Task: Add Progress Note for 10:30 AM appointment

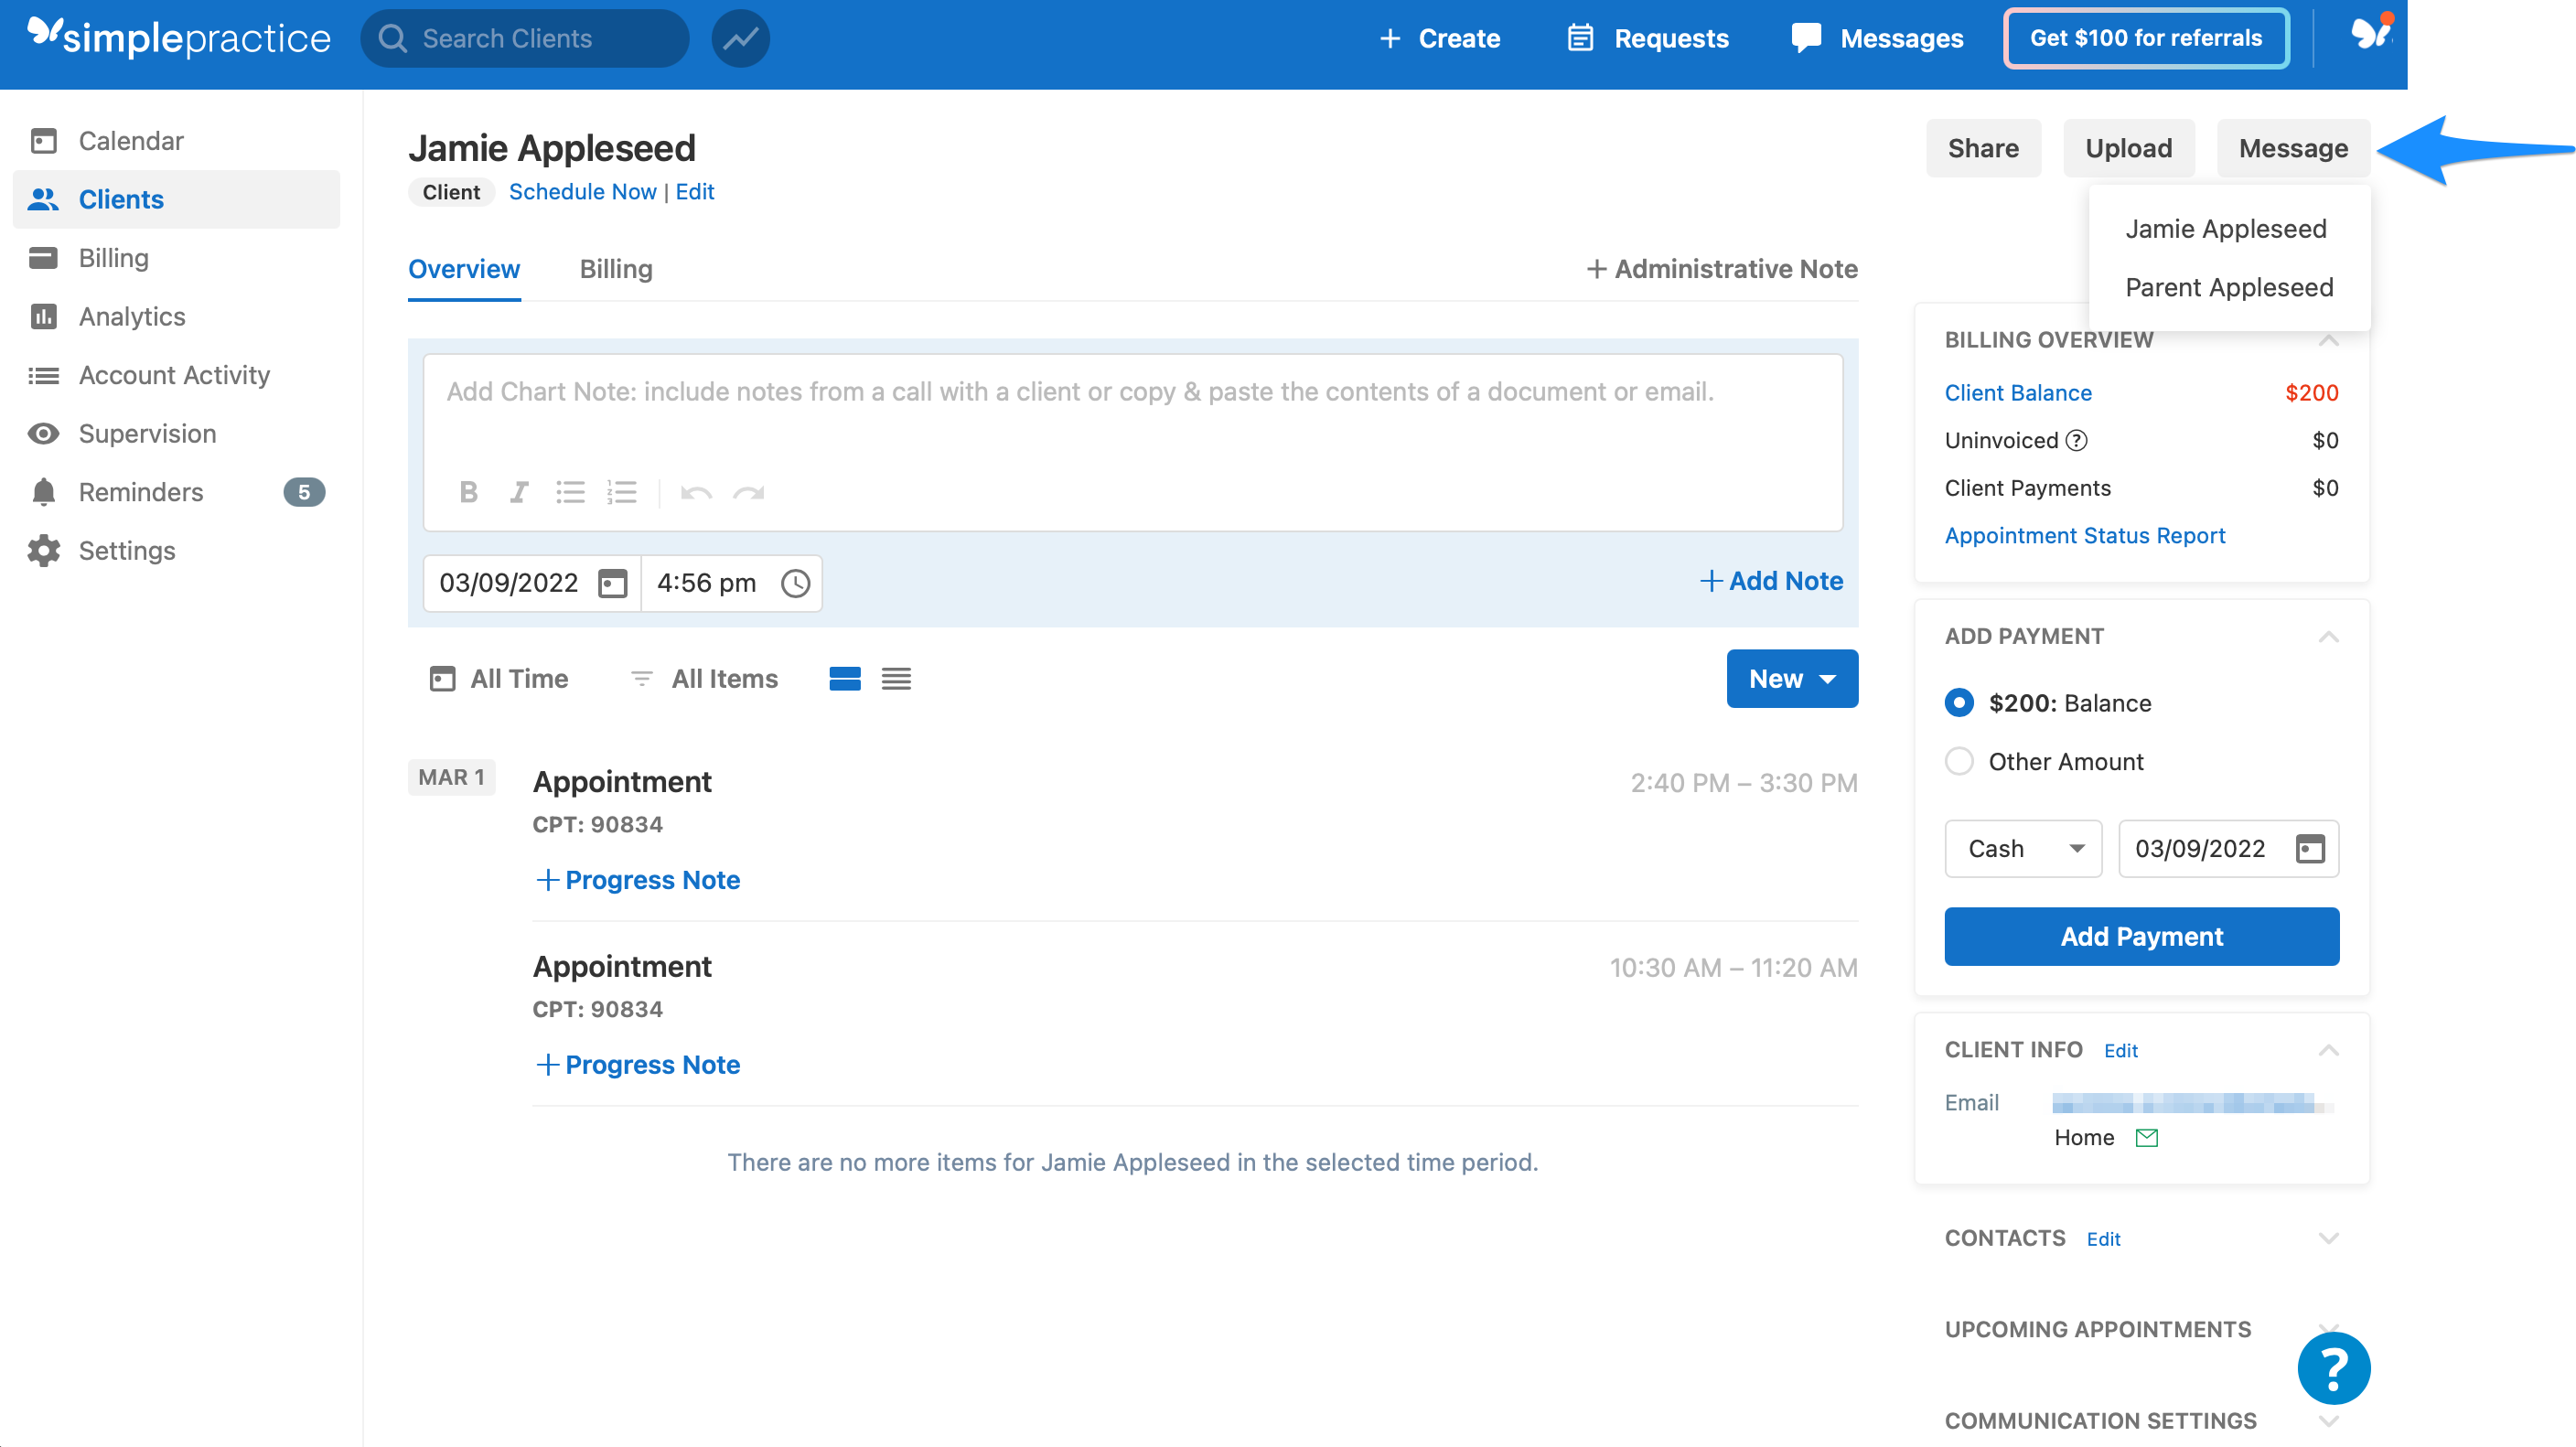Action: [x=638, y=1064]
